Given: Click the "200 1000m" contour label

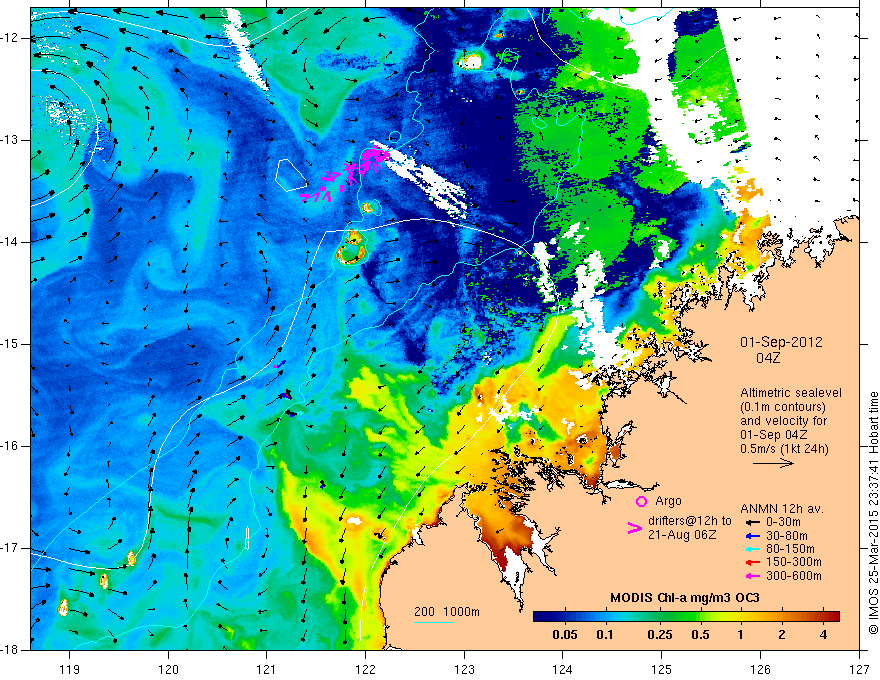Looking at the screenshot, I should (447, 612).
